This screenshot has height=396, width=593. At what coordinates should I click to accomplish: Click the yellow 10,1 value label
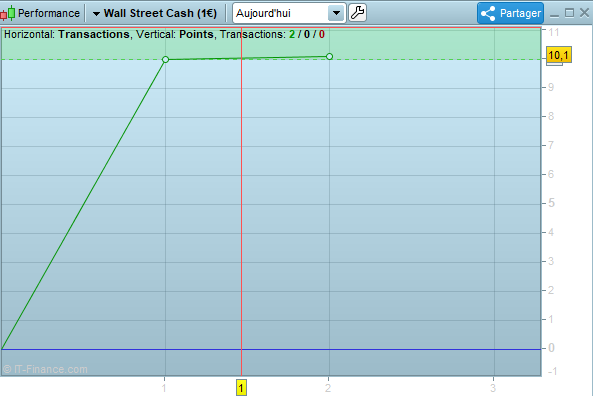point(559,55)
